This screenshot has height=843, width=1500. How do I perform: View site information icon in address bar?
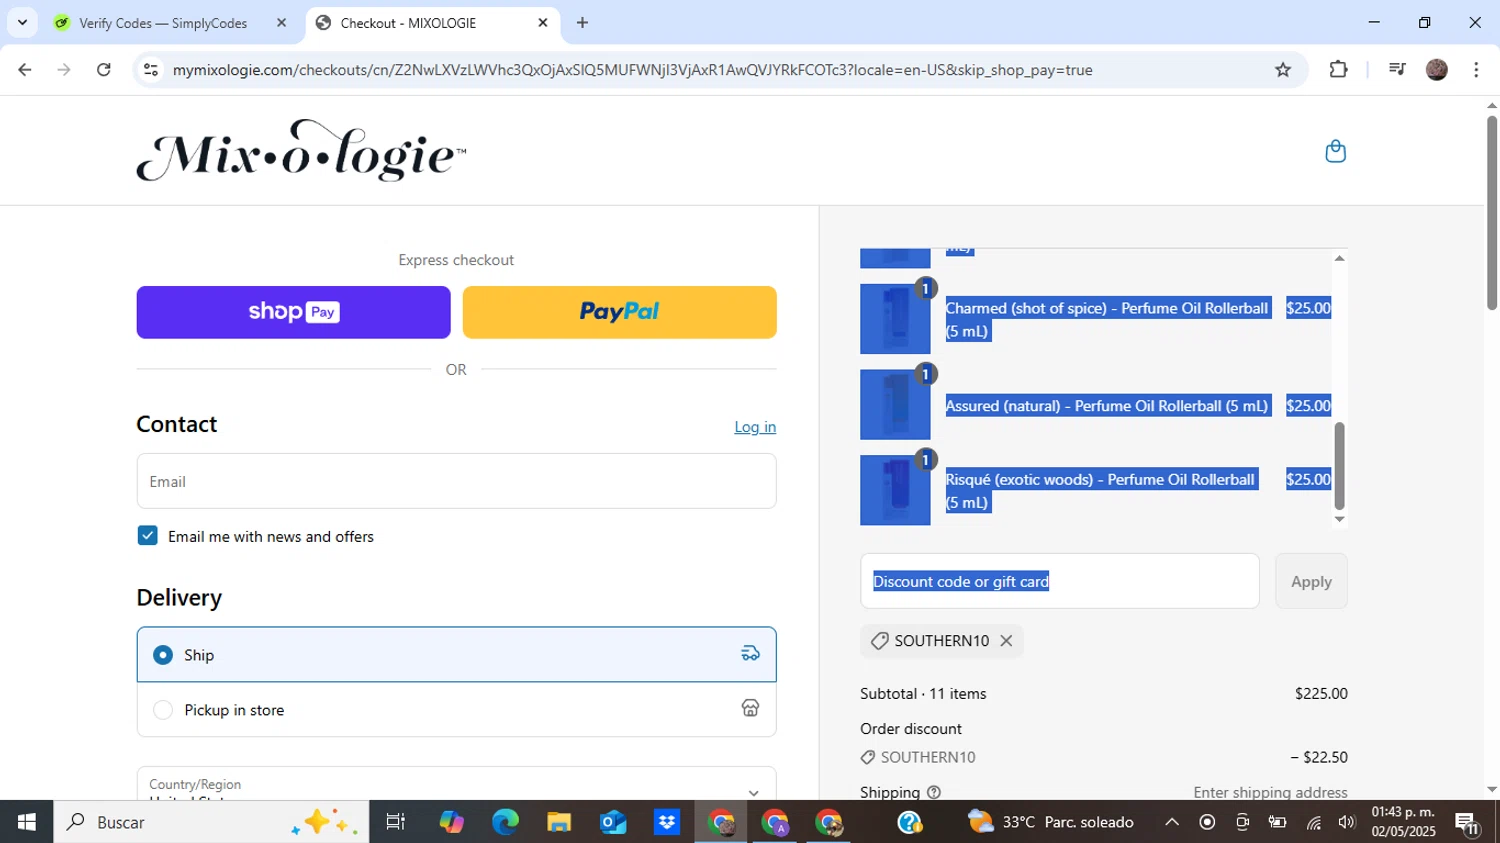[151, 70]
